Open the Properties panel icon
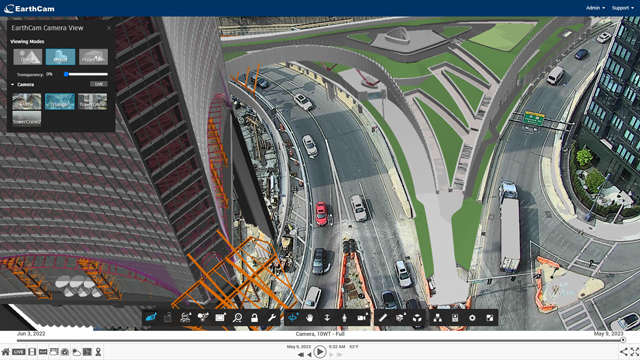 point(455,318)
